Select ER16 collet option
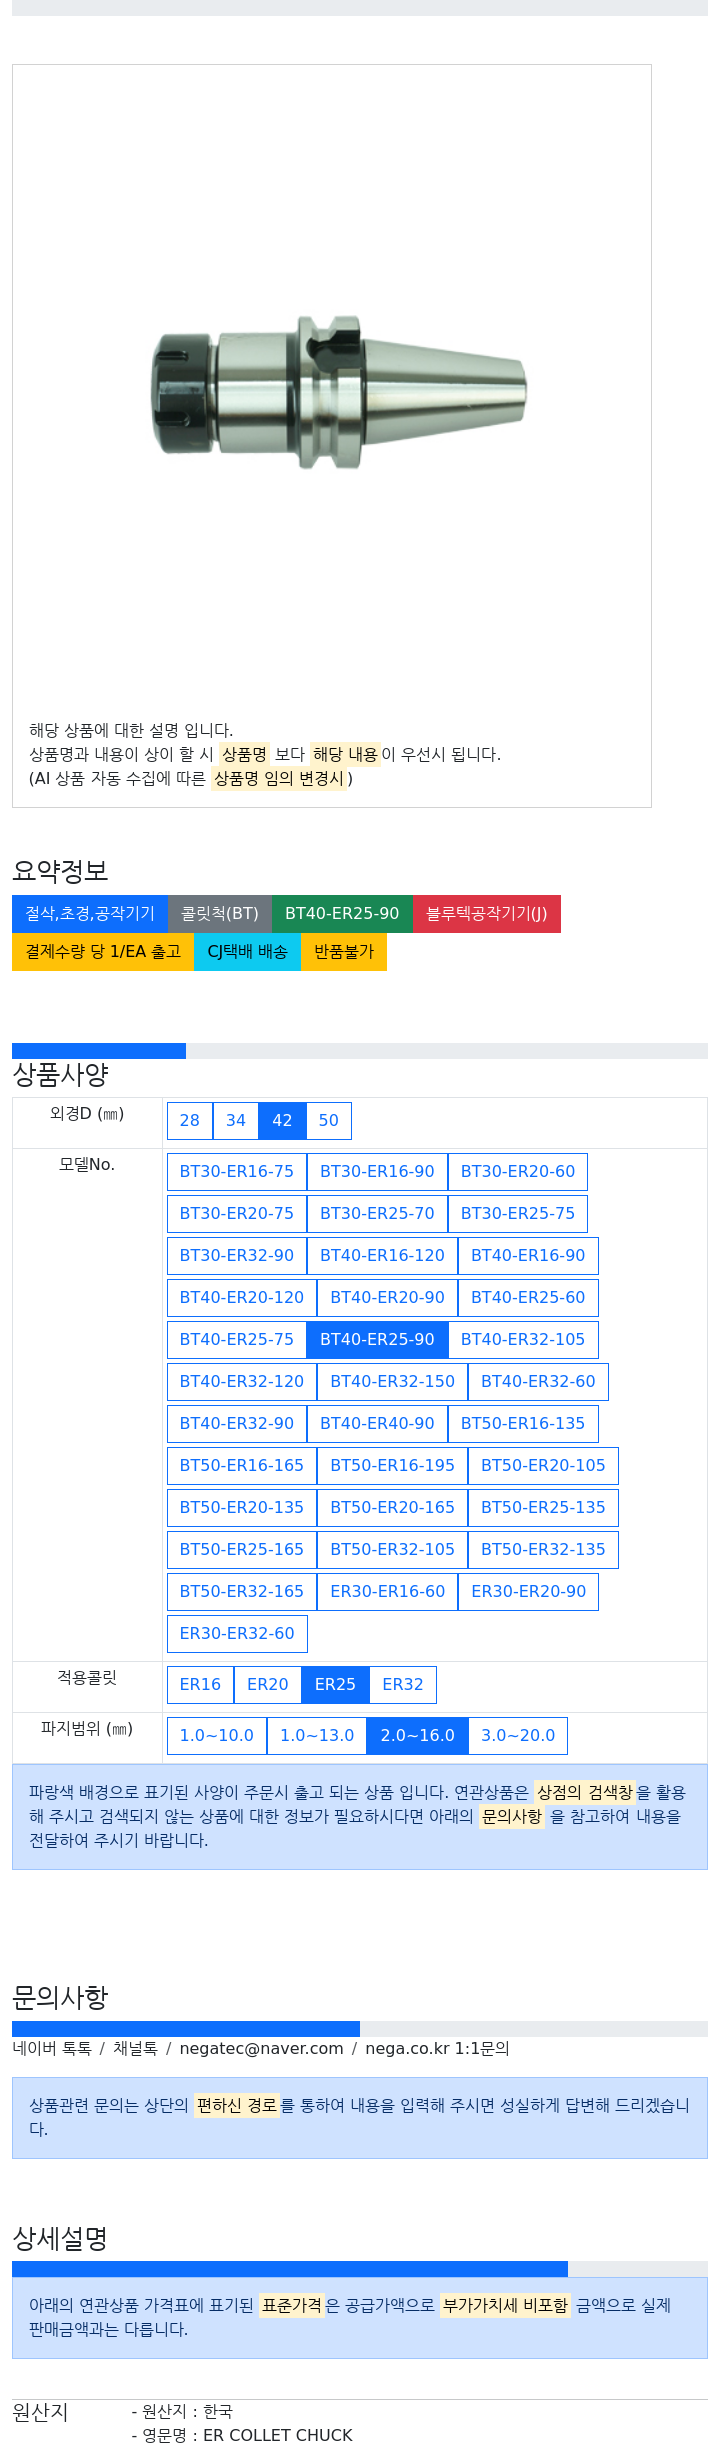Screen dimensions: 720x2448 (x=200, y=1685)
